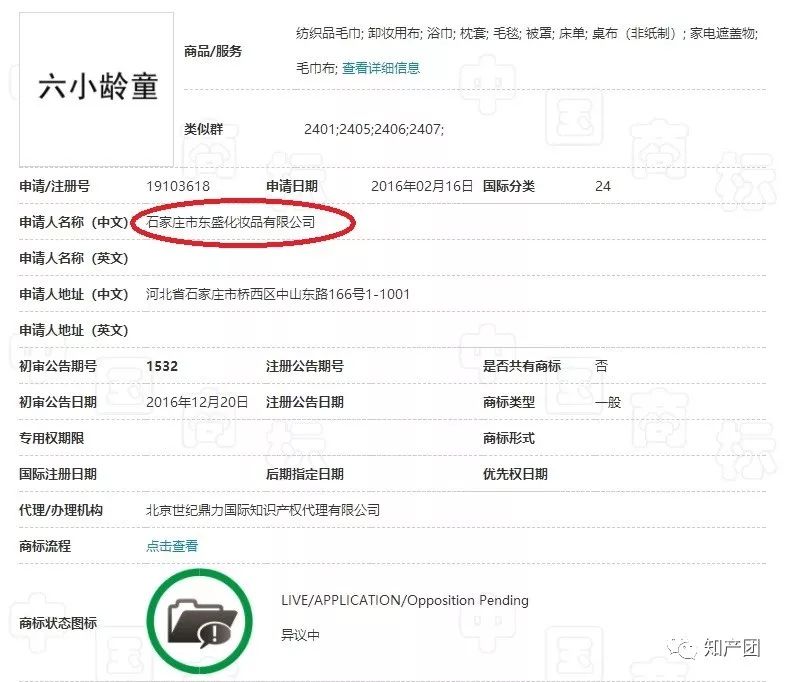
Task: Select the application date 2016年02月16日
Action: (422, 186)
